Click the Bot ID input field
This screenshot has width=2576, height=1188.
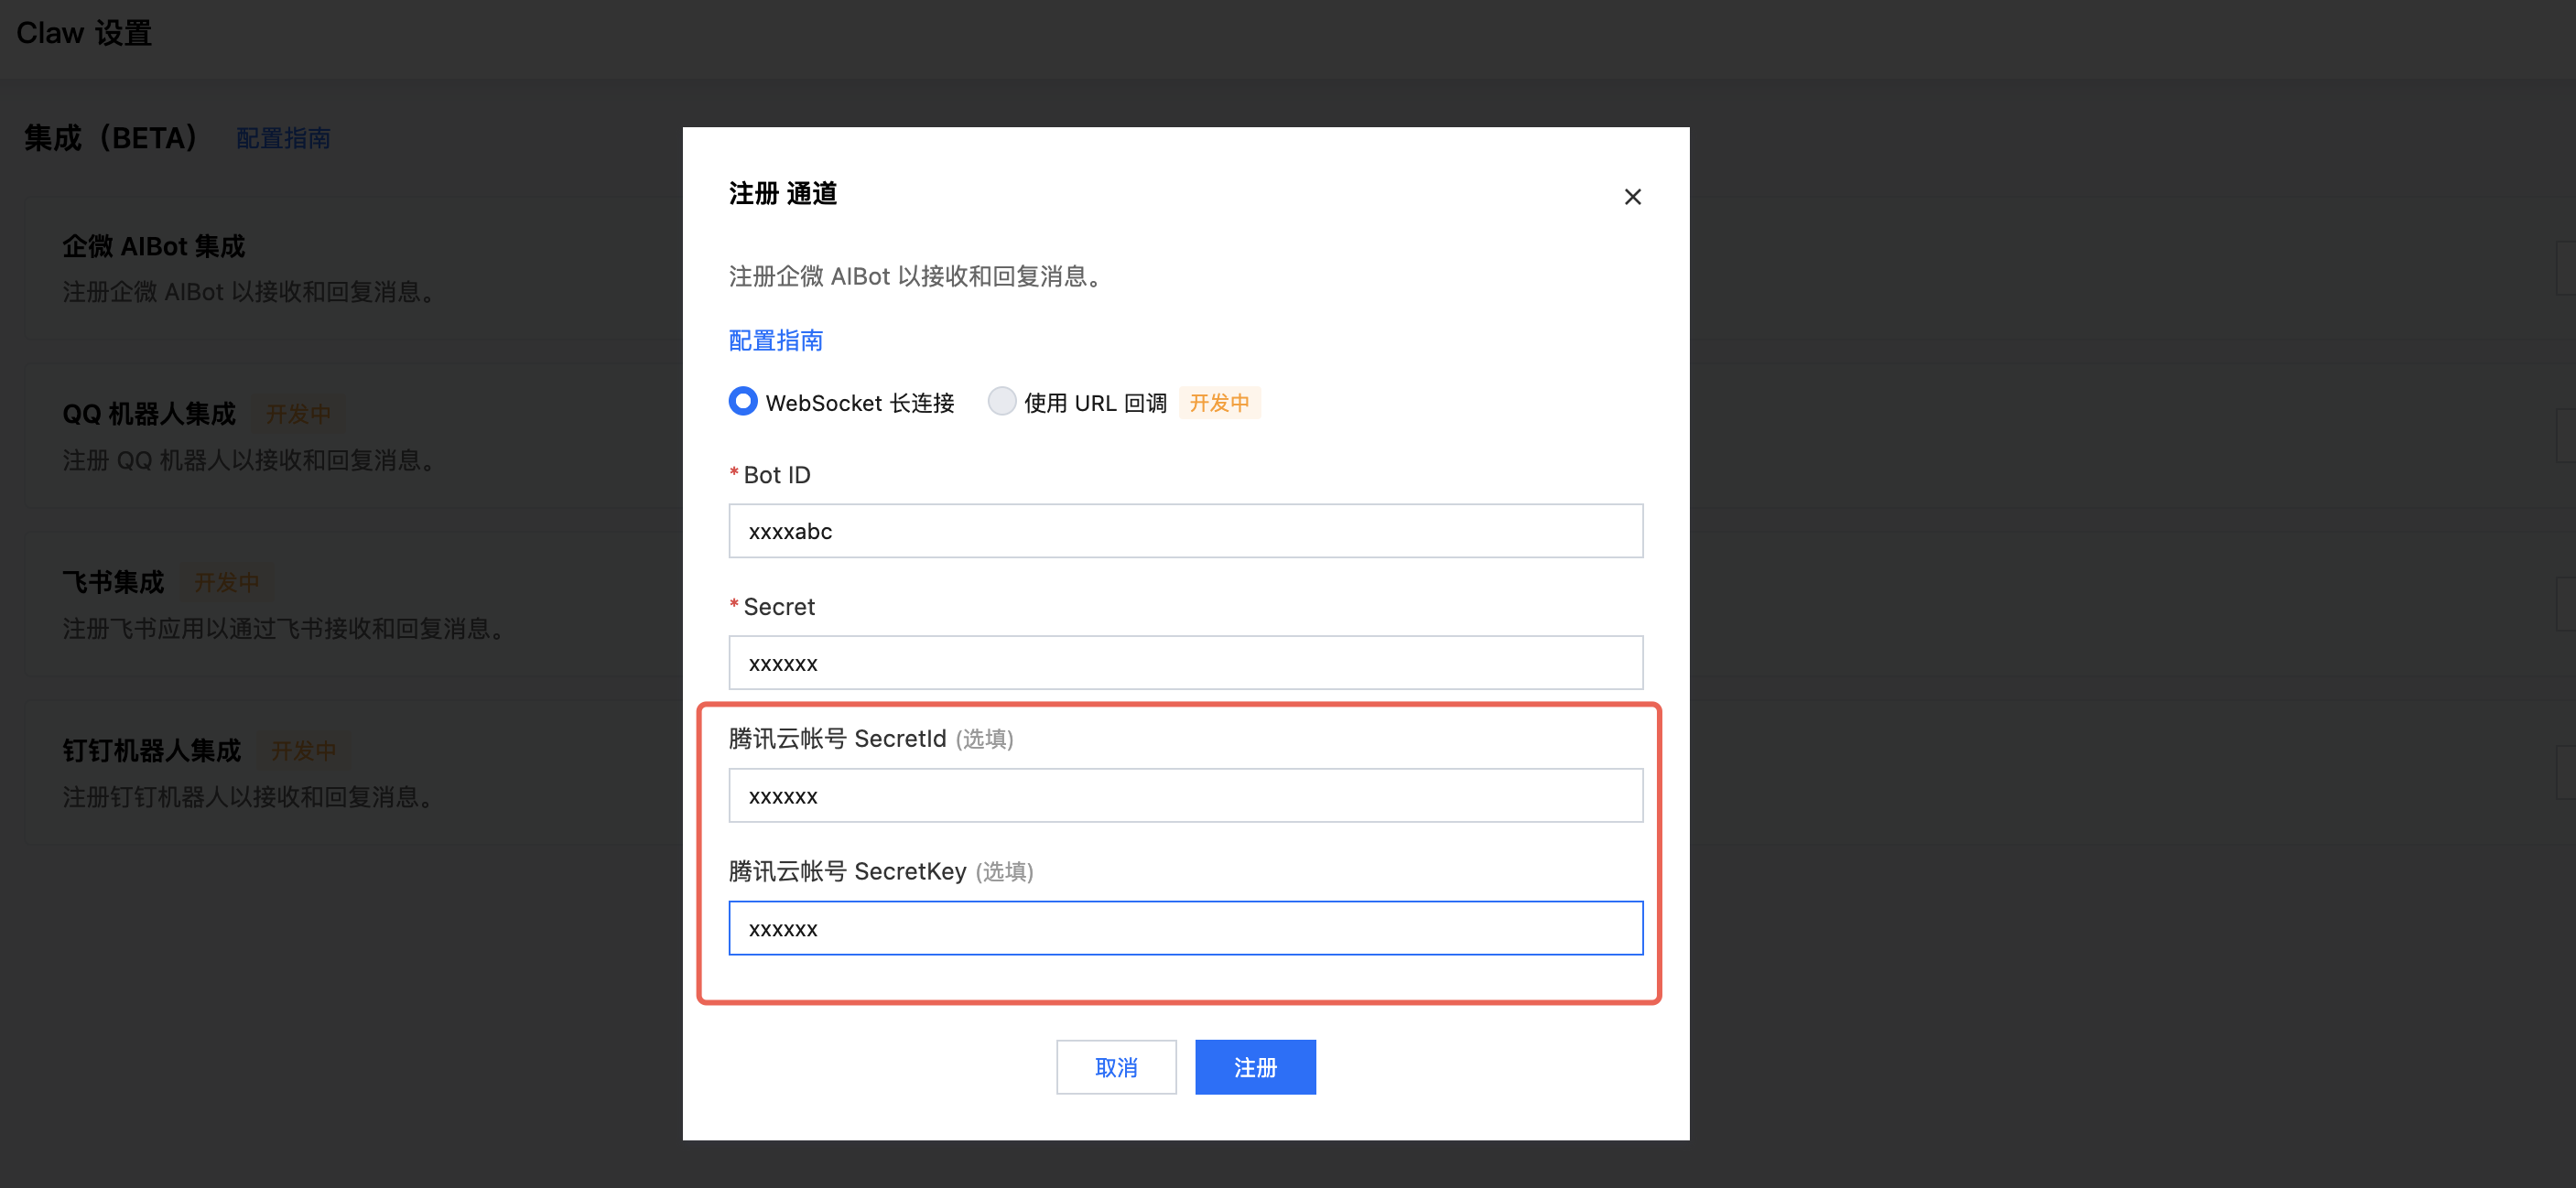tap(1185, 531)
